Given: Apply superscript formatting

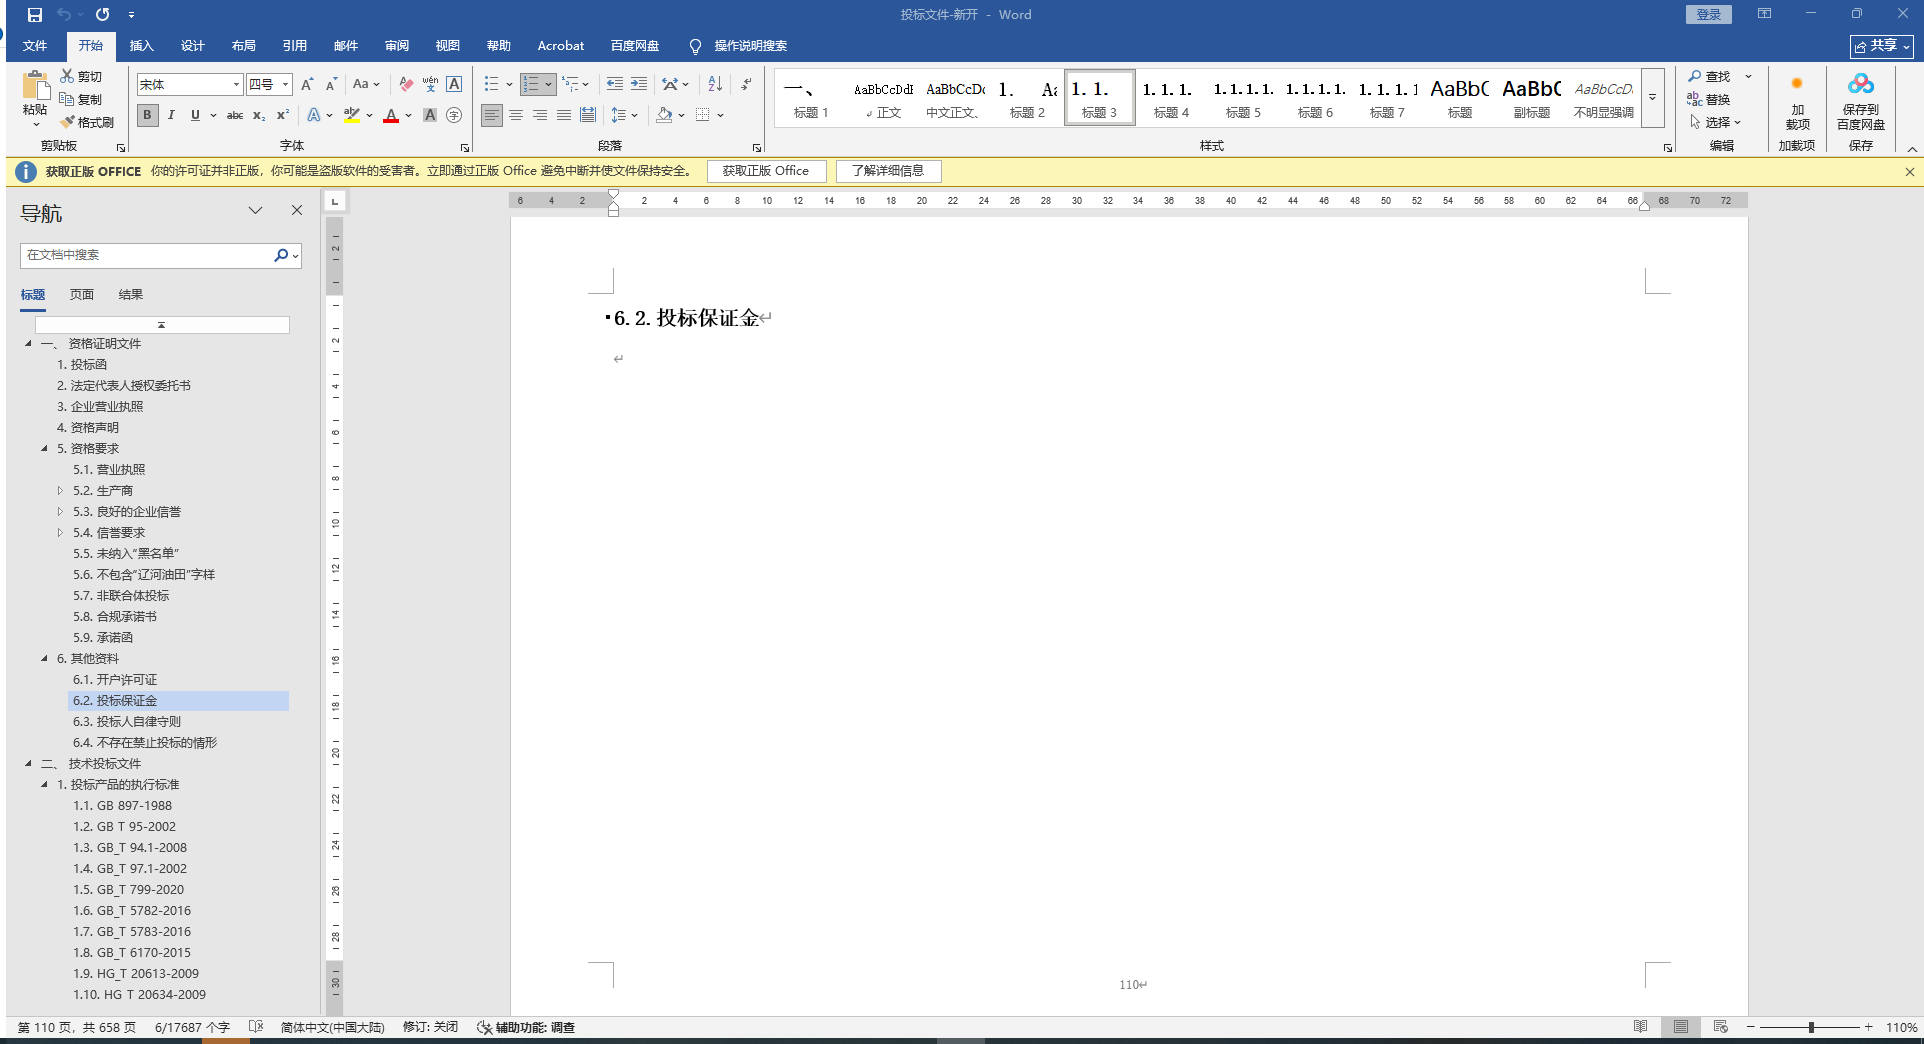Looking at the screenshot, I should (283, 115).
